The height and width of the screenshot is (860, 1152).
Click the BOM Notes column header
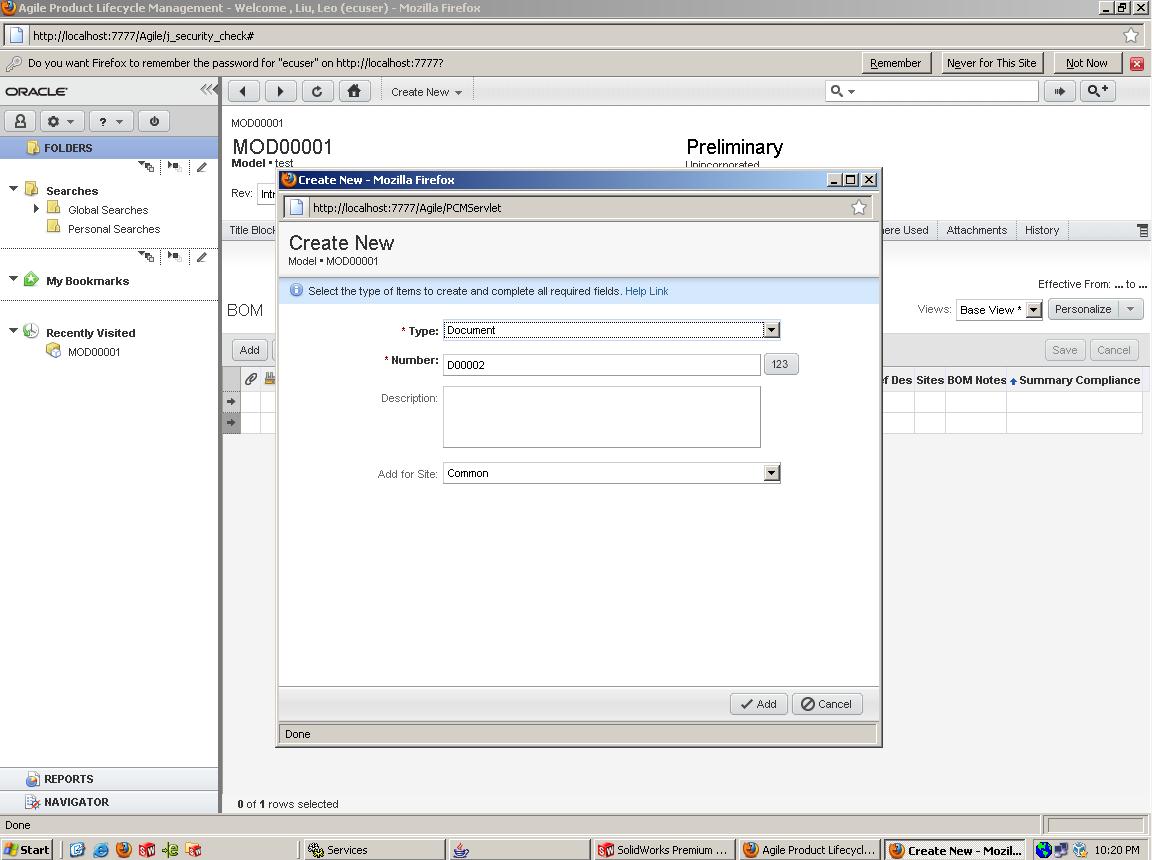click(x=976, y=380)
